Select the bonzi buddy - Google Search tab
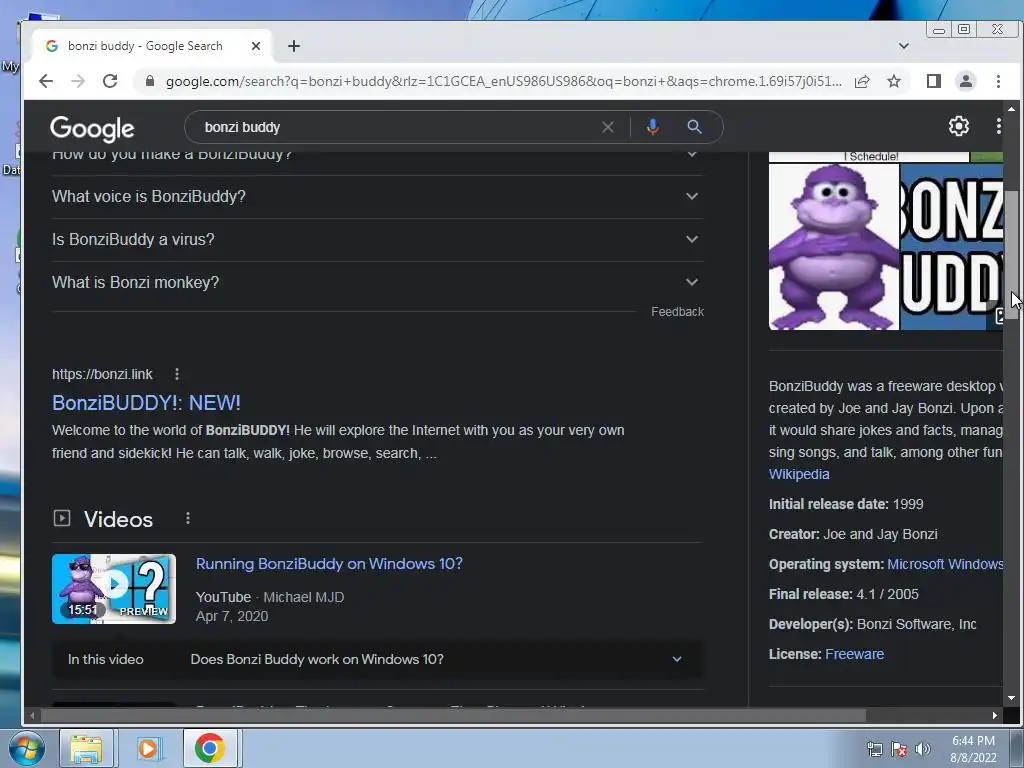This screenshot has width=1024, height=768. coord(153,46)
